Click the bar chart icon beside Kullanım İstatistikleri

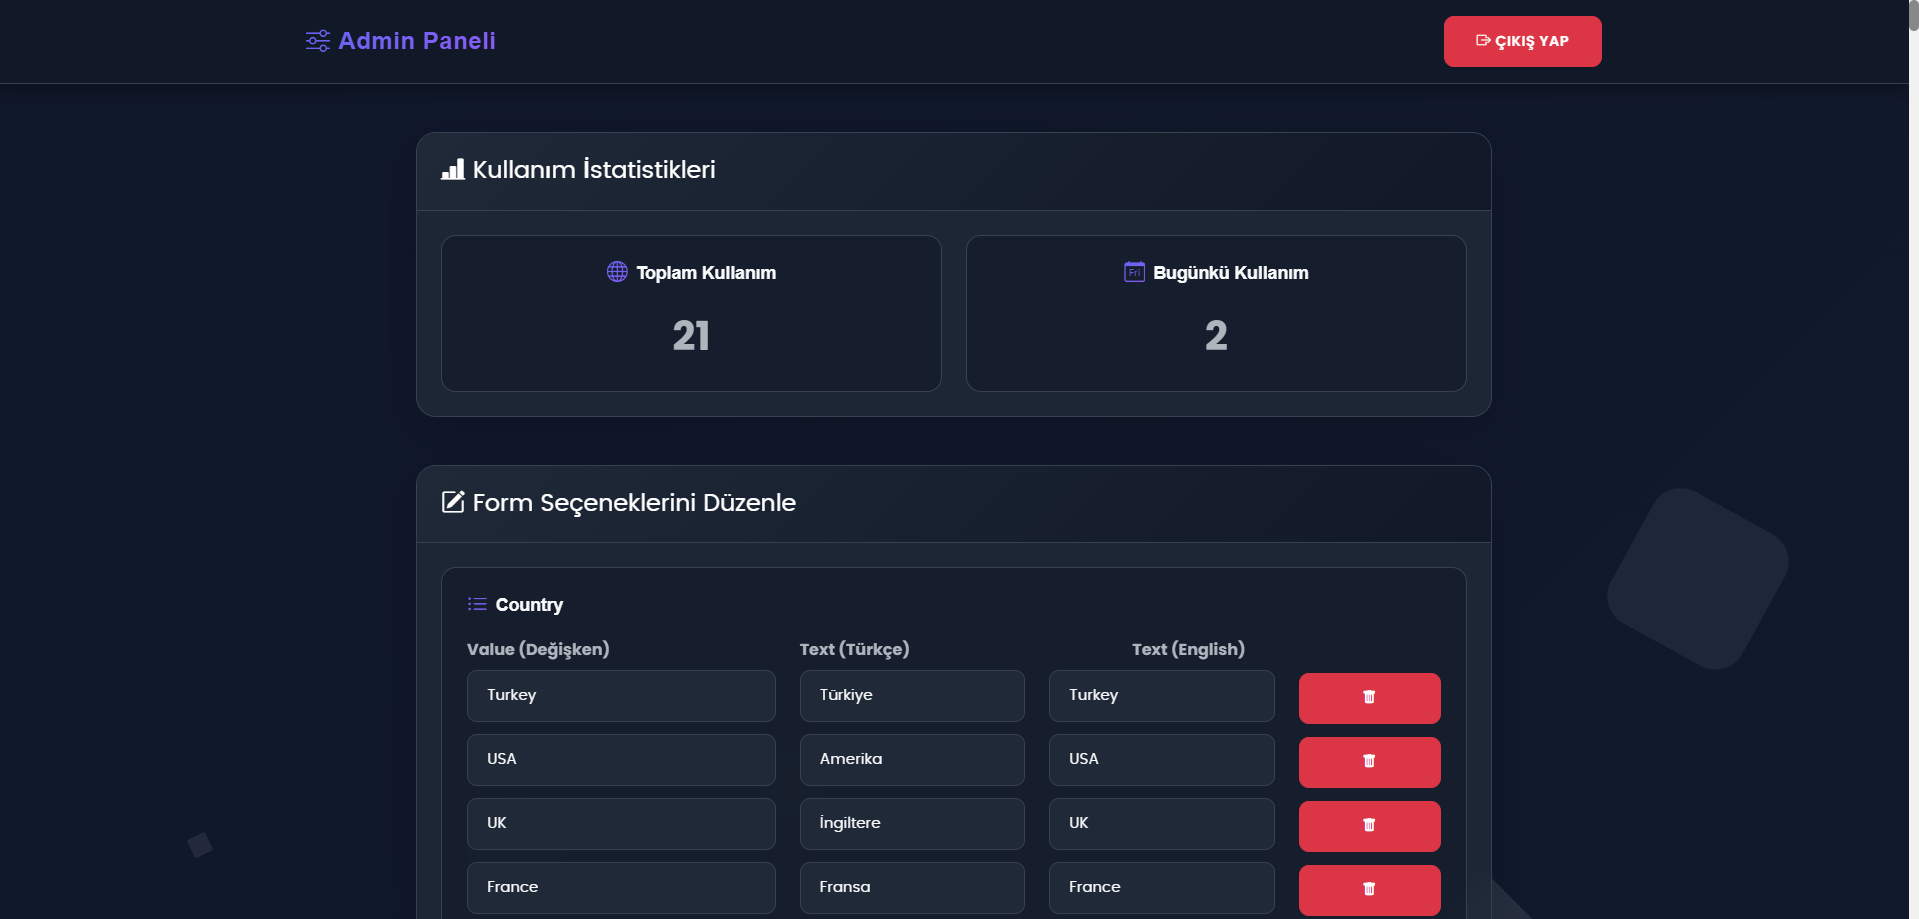453,169
